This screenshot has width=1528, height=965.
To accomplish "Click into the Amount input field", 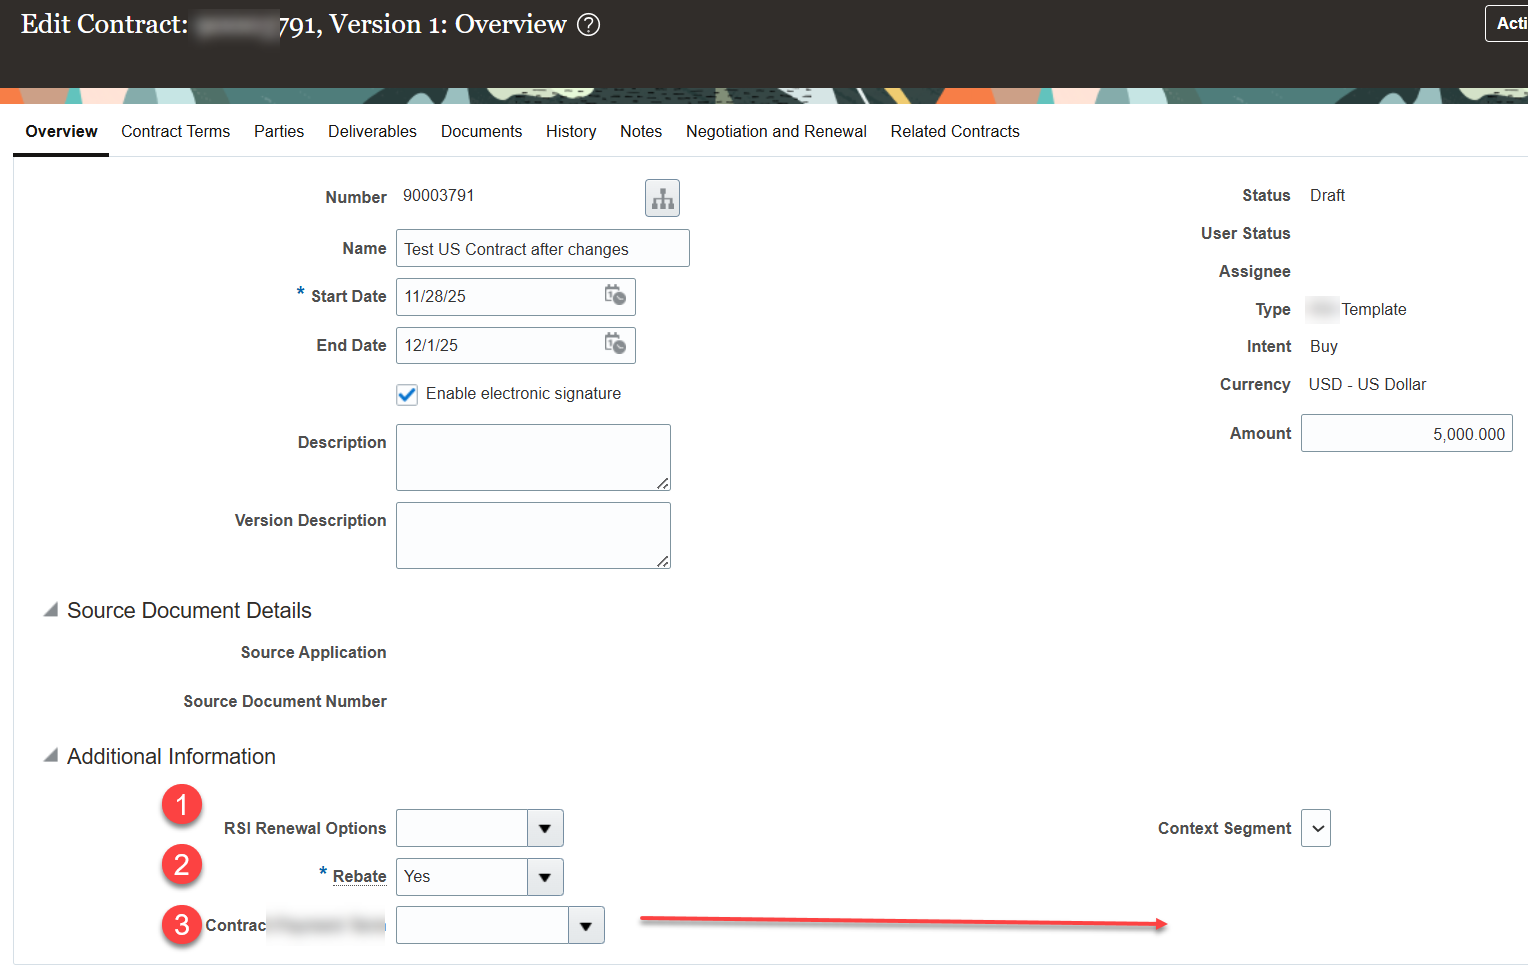I will [1406, 433].
